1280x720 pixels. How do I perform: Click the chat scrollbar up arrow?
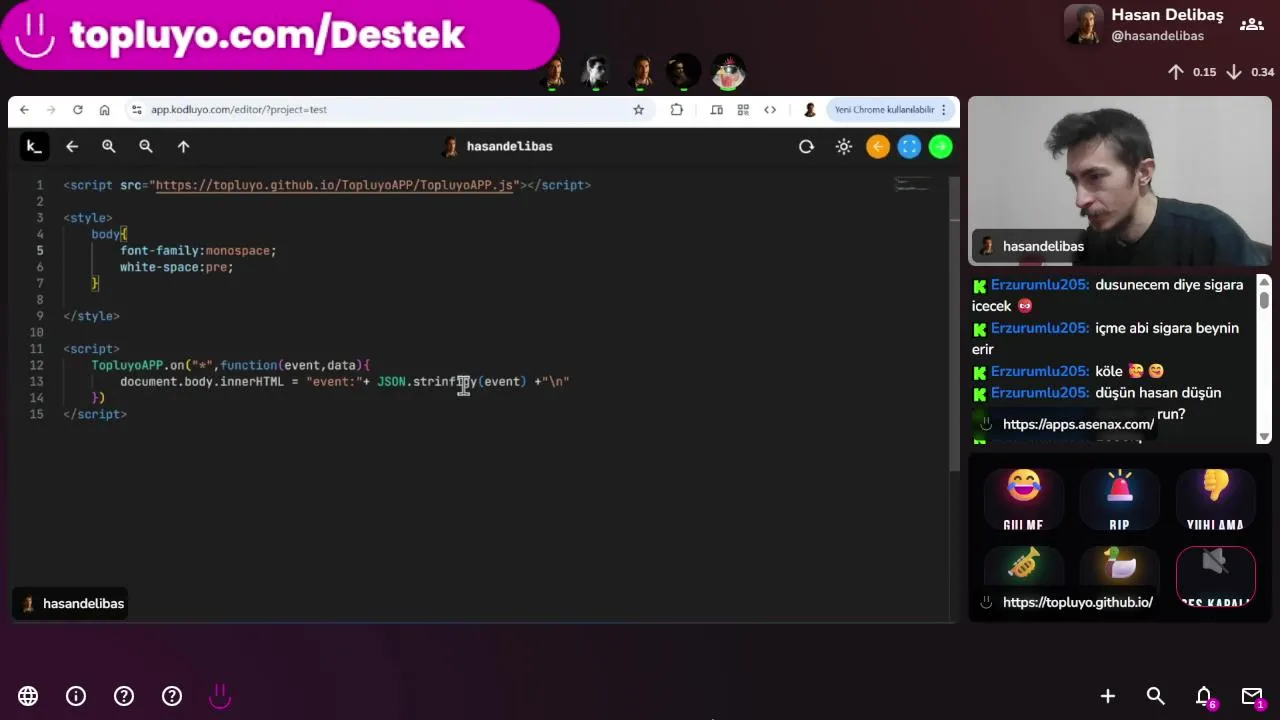(x=1264, y=282)
